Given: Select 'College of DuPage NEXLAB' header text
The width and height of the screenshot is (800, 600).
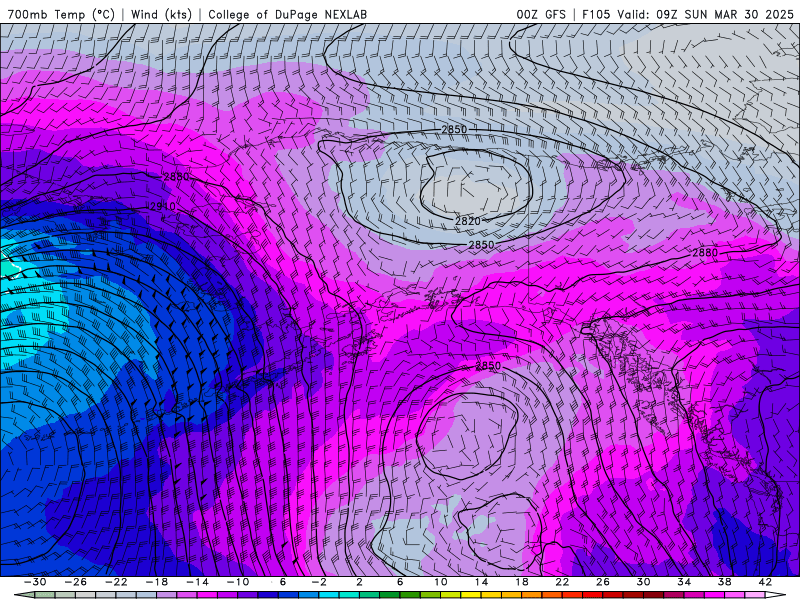Looking at the screenshot, I should point(287,14).
